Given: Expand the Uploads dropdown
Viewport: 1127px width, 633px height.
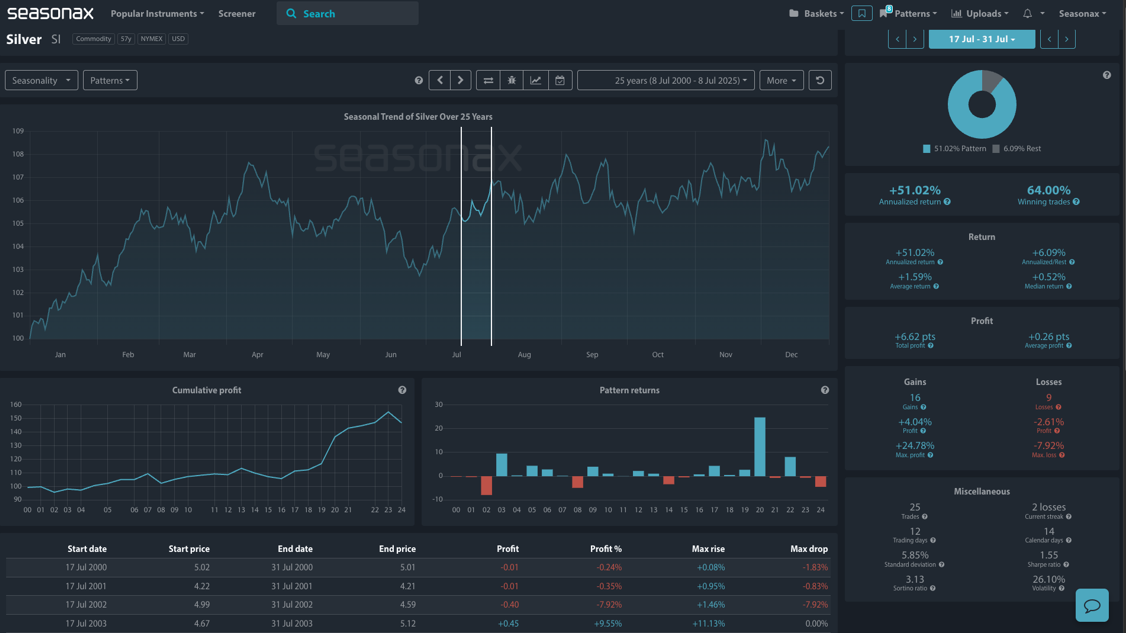Looking at the screenshot, I should tap(980, 14).
